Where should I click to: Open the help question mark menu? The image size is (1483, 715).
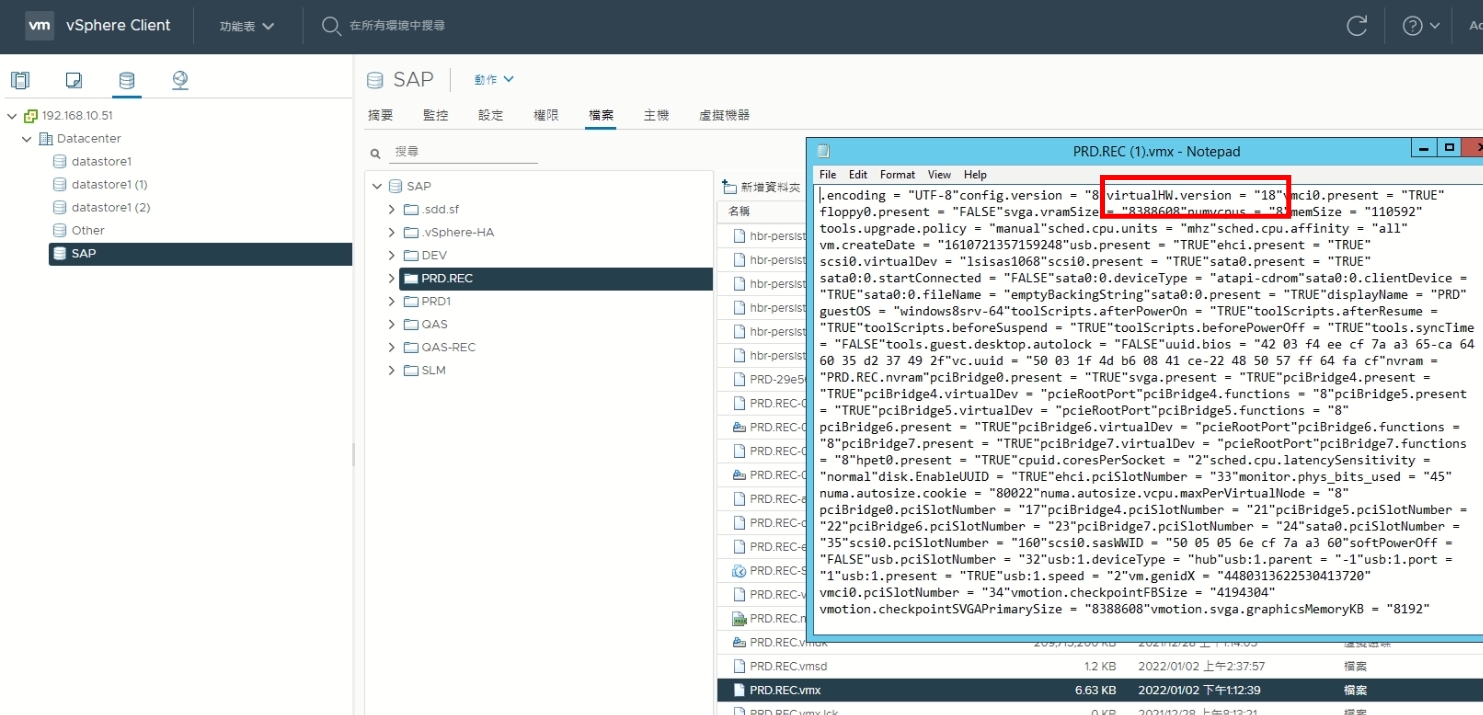click(1420, 26)
